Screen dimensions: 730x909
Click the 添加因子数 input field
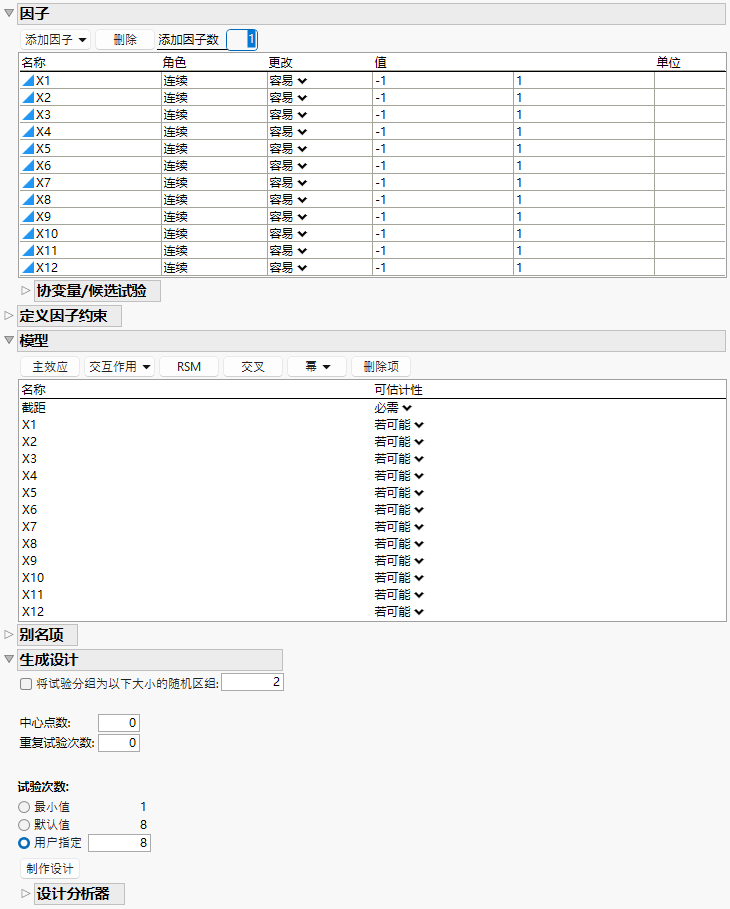(x=242, y=39)
